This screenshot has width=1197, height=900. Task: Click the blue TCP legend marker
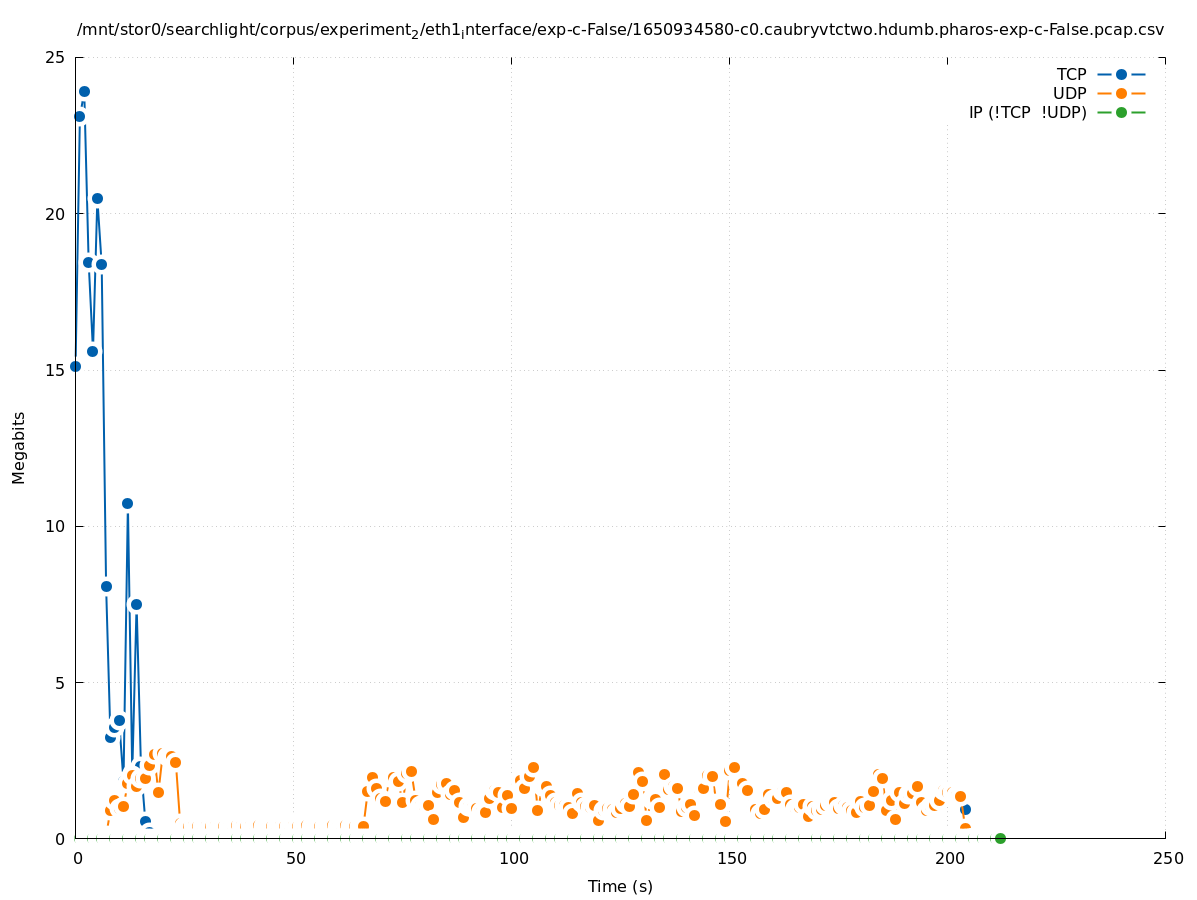[x=1121, y=74]
